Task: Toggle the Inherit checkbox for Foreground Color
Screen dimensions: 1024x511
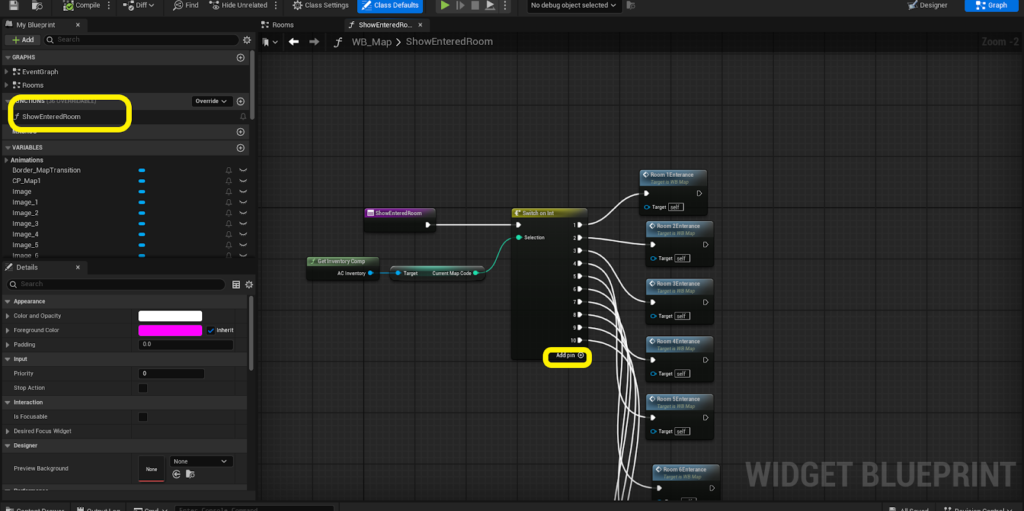Action: [x=210, y=330]
